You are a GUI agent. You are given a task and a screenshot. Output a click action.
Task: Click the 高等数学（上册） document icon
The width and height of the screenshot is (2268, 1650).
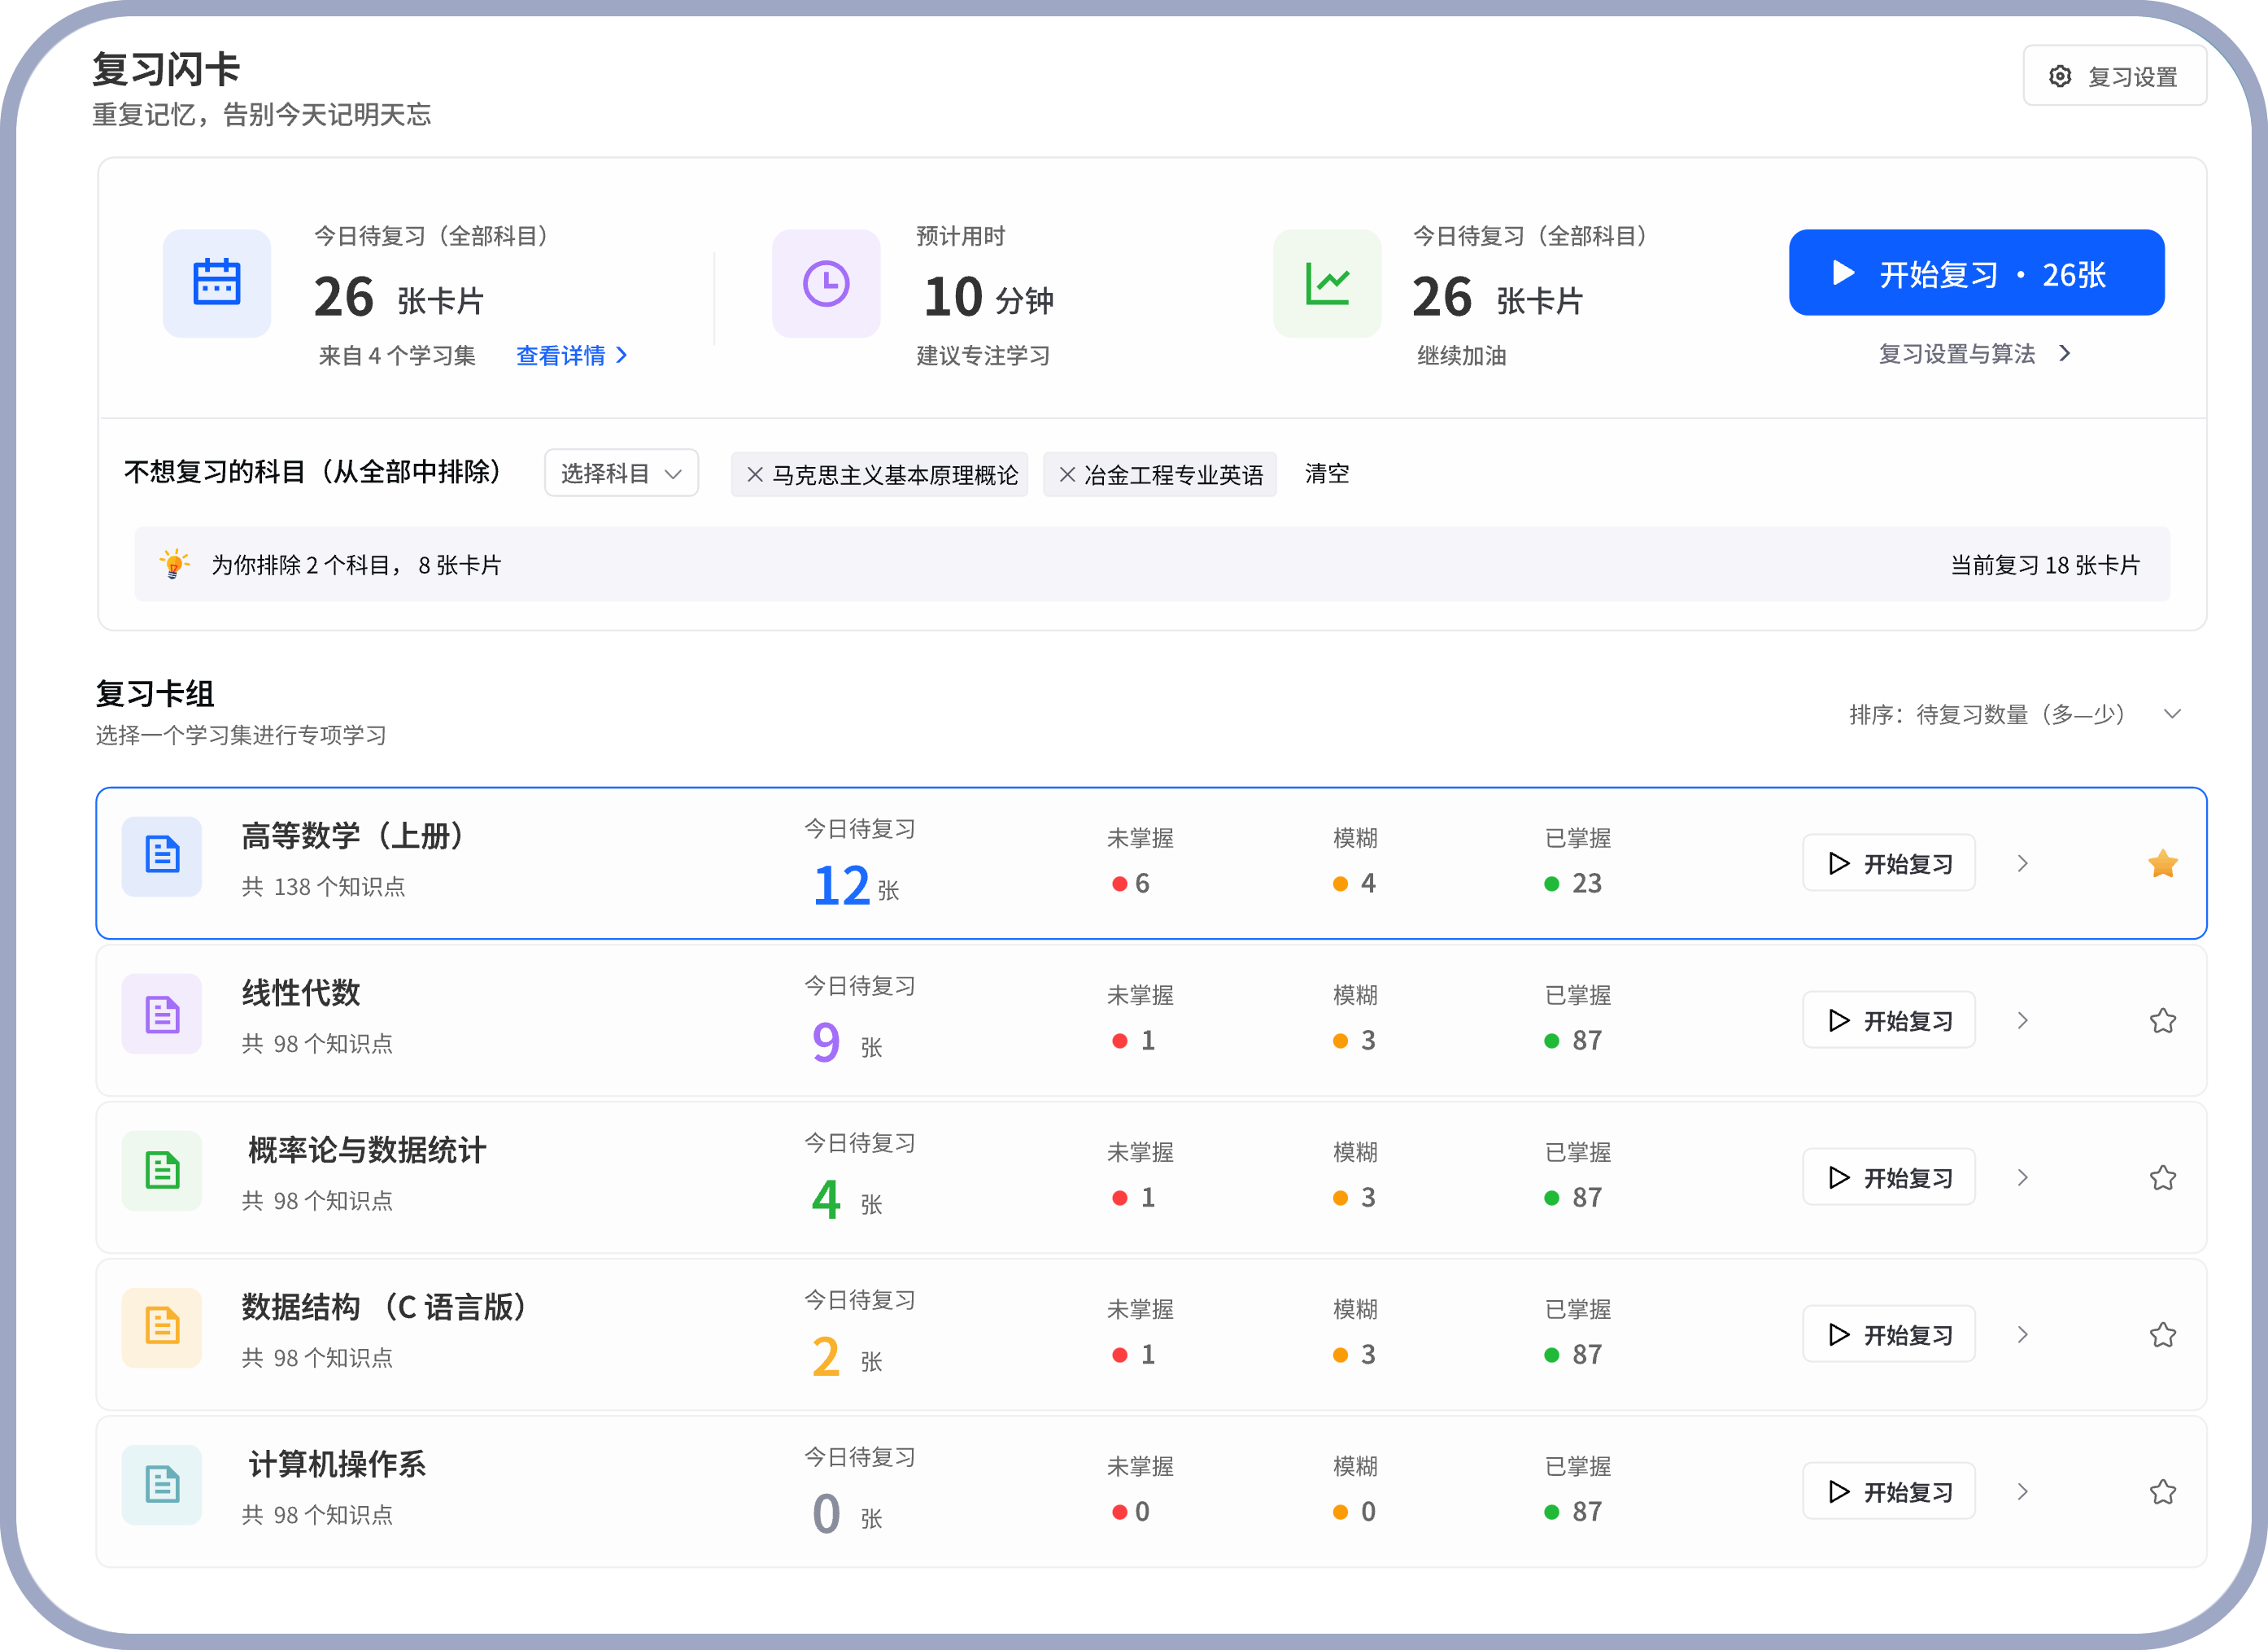click(x=162, y=856)
